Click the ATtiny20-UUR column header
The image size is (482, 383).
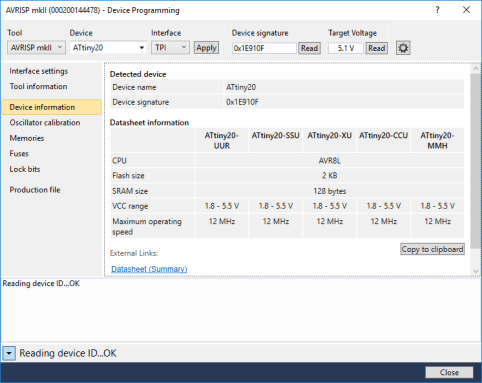pos(222,140)
